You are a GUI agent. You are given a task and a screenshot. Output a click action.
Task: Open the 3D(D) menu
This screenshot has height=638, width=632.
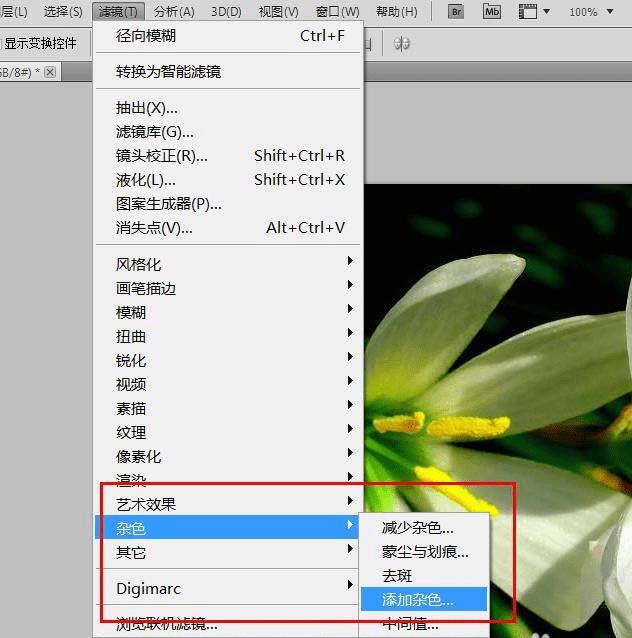click(x=226, y=12)
